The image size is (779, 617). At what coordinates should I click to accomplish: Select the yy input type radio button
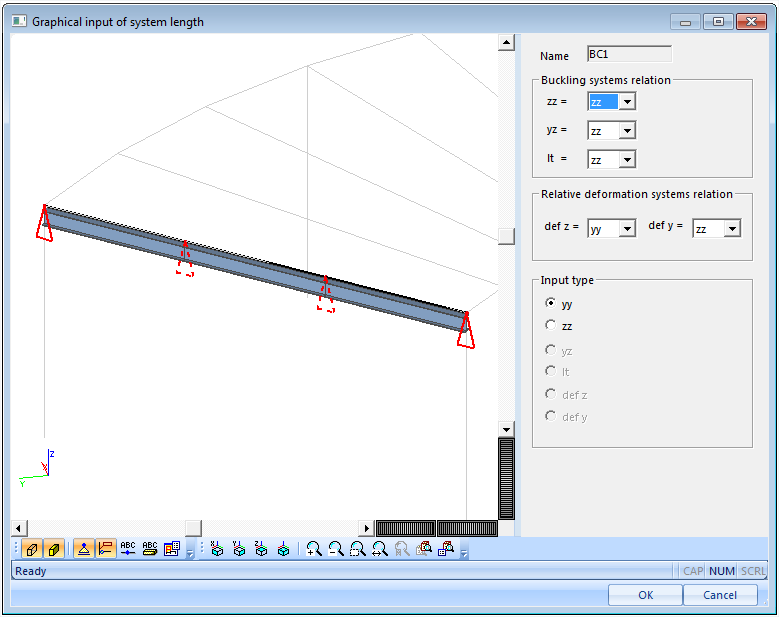coord(550,303)
